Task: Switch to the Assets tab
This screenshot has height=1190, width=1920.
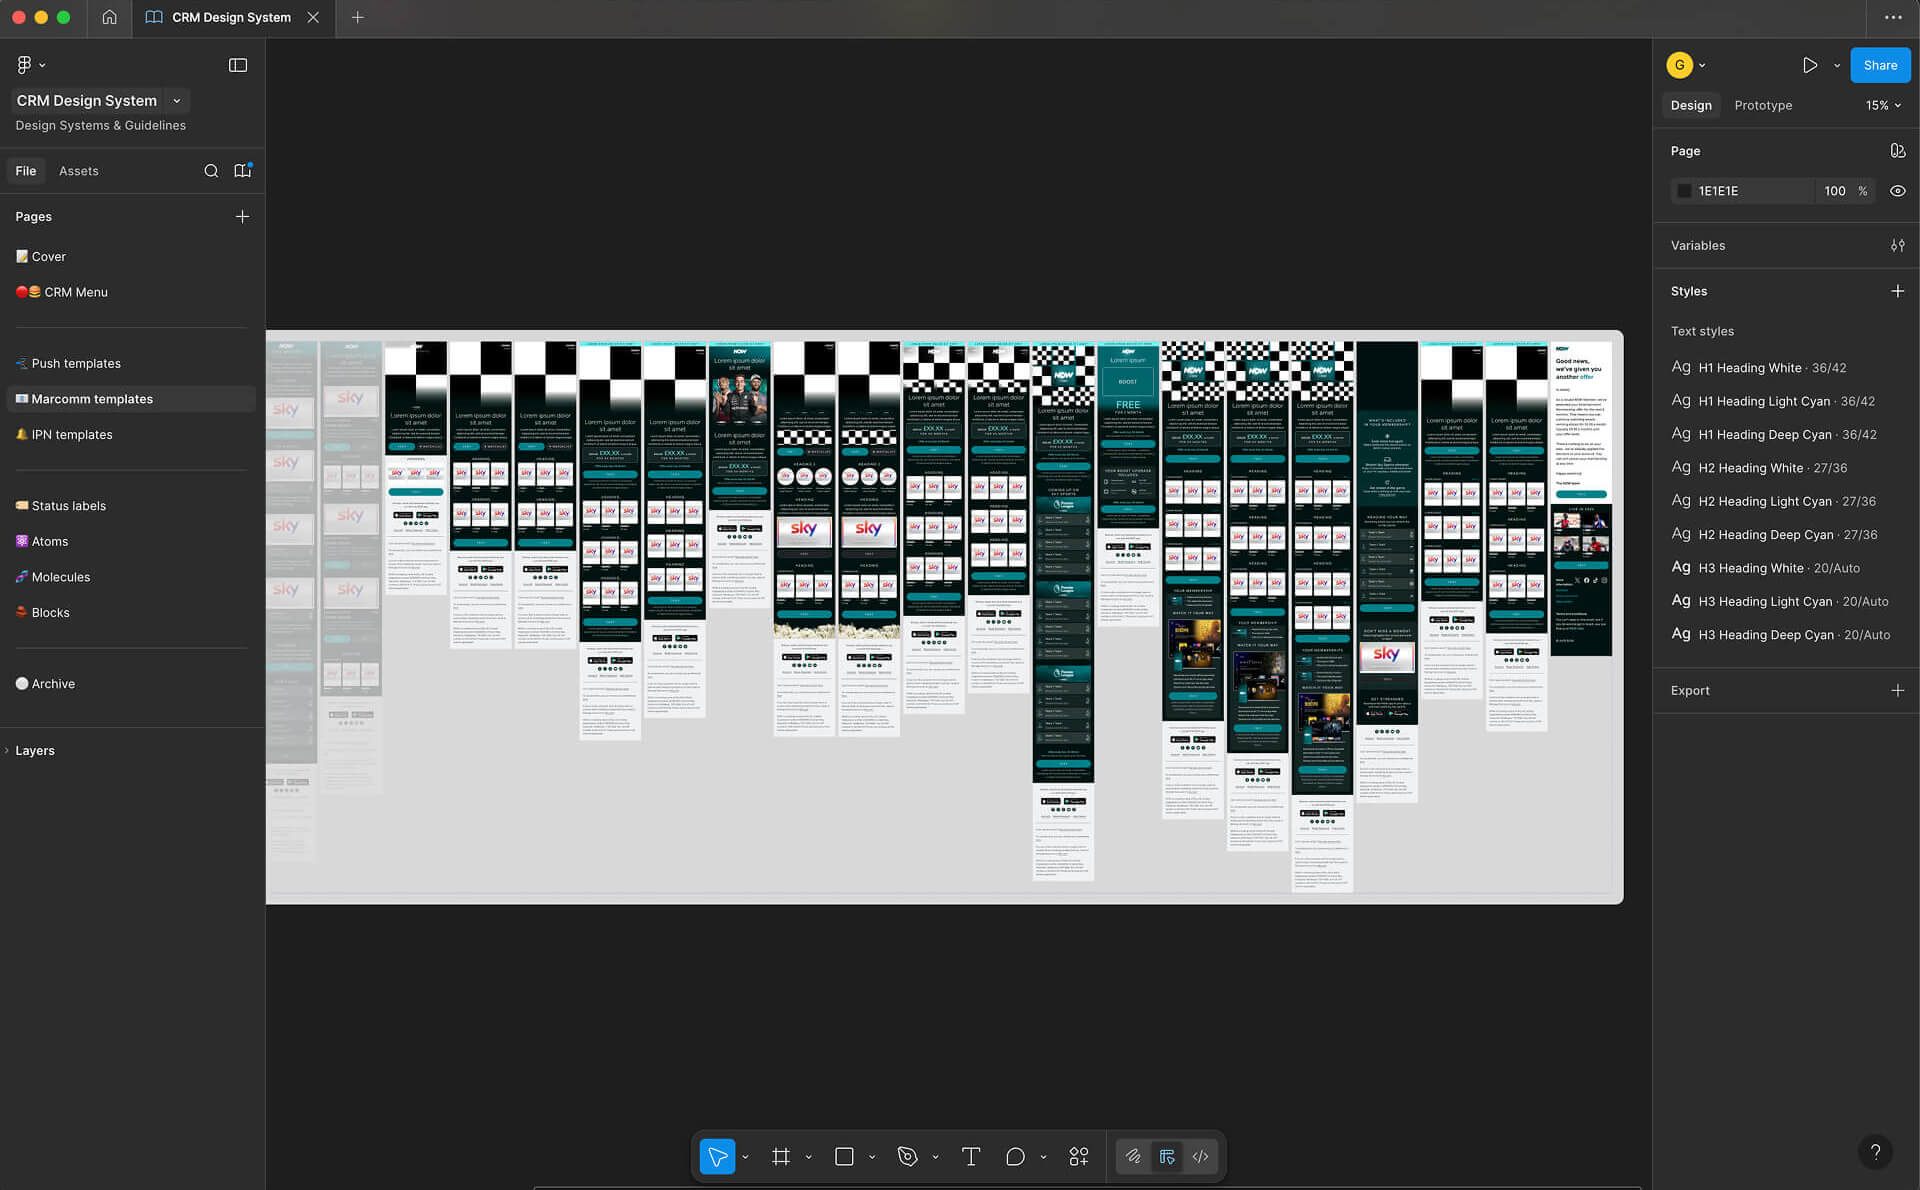Action: click(78, 171)
